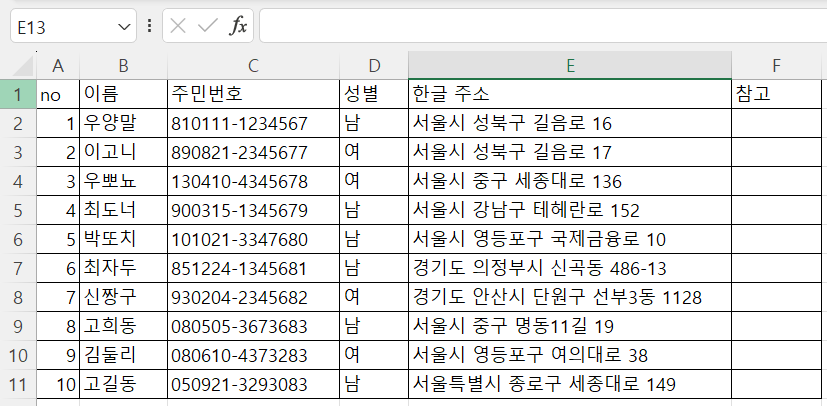Click address '서울시 중구 세종대로 136'
827x406 pixels.
(570, 181)
